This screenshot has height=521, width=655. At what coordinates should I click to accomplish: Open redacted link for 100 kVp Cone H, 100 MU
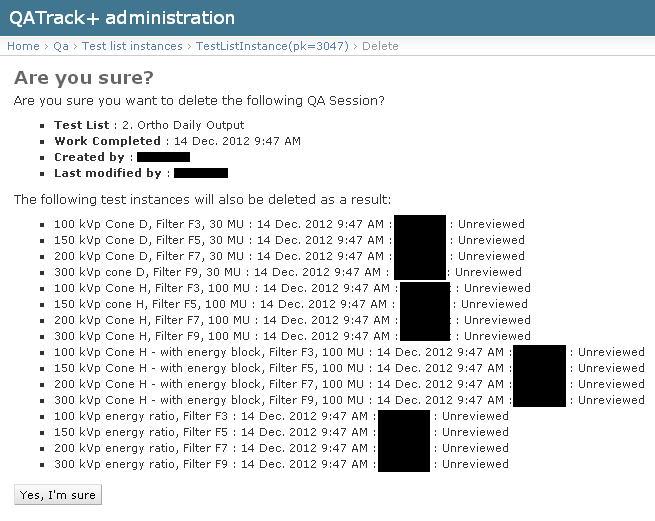[x=424, y=288]
